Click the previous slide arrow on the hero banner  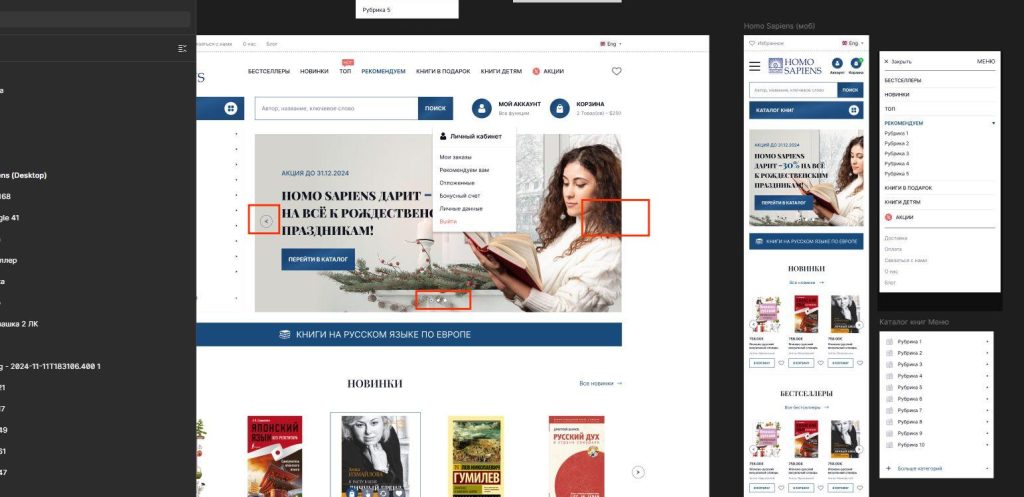pyautogui.click(x=266, y=221)
